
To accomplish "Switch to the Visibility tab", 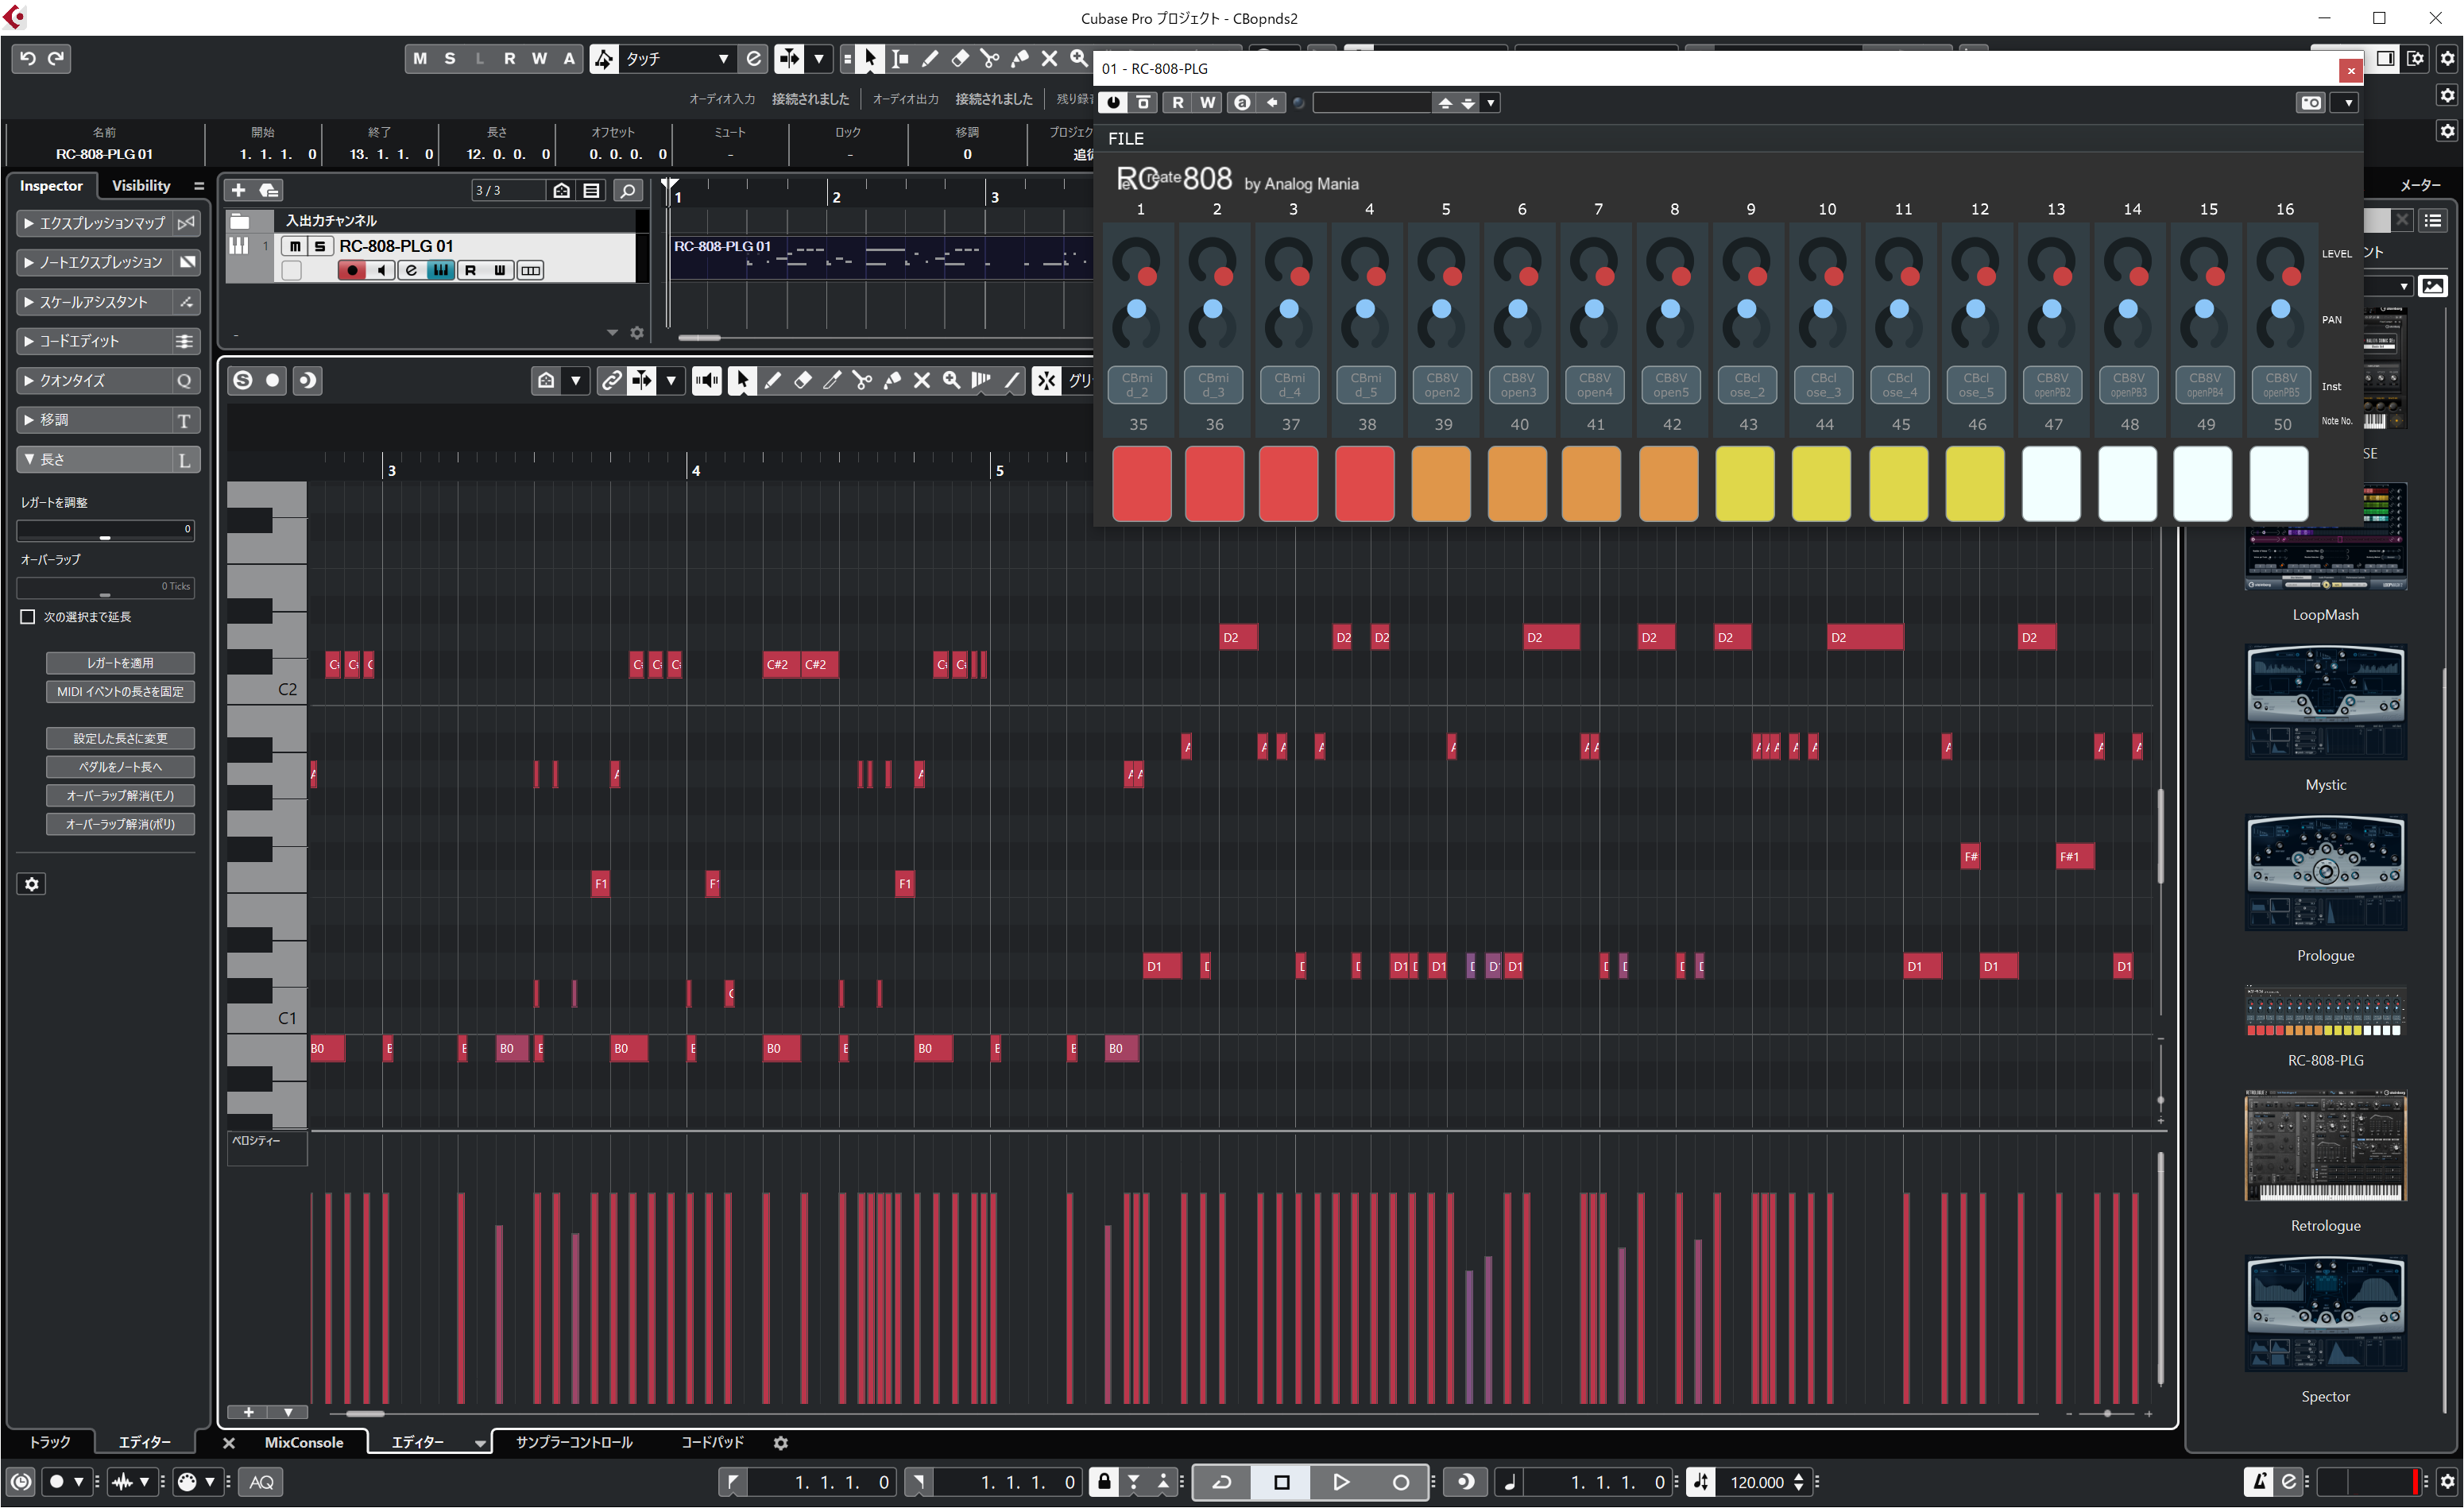I will (x=141, y=186).
